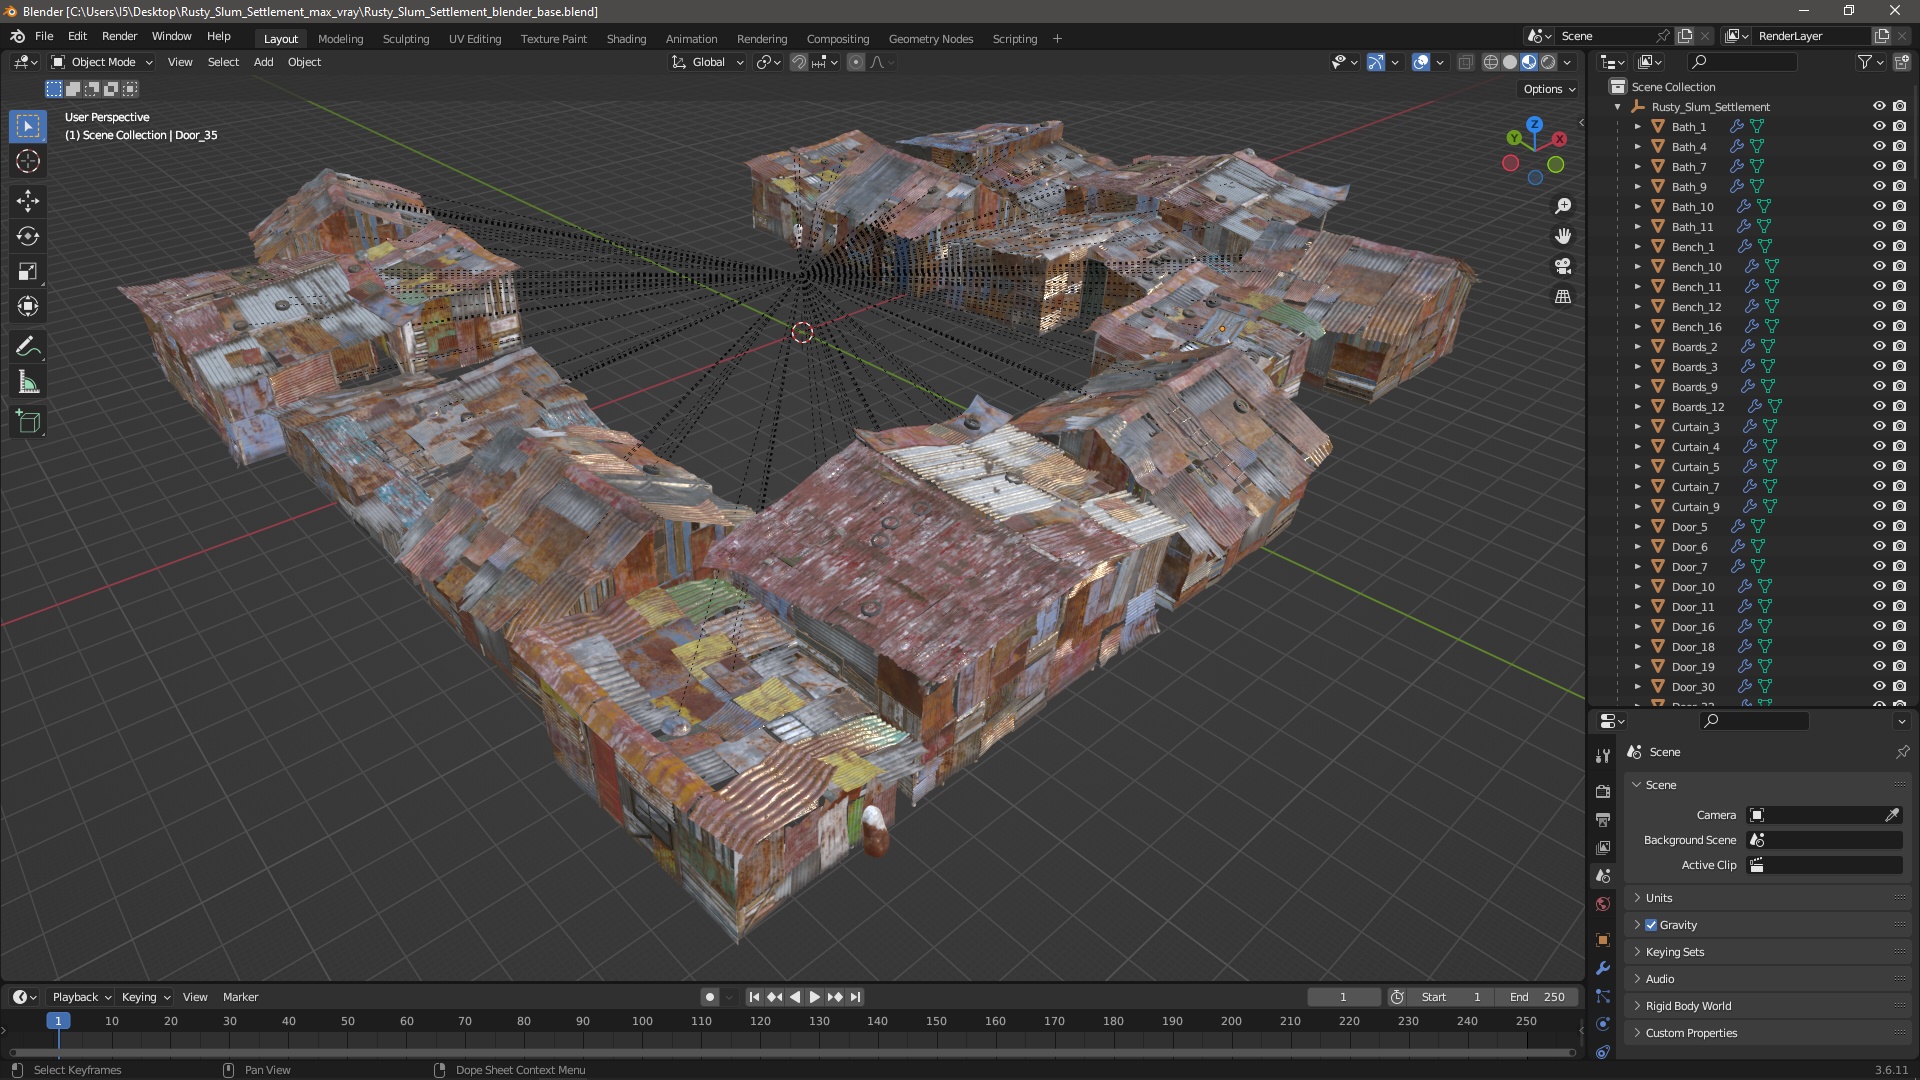Open the Object properties tab
The width and height of the screenshot is (1920, 1080).
(1603, 940)
